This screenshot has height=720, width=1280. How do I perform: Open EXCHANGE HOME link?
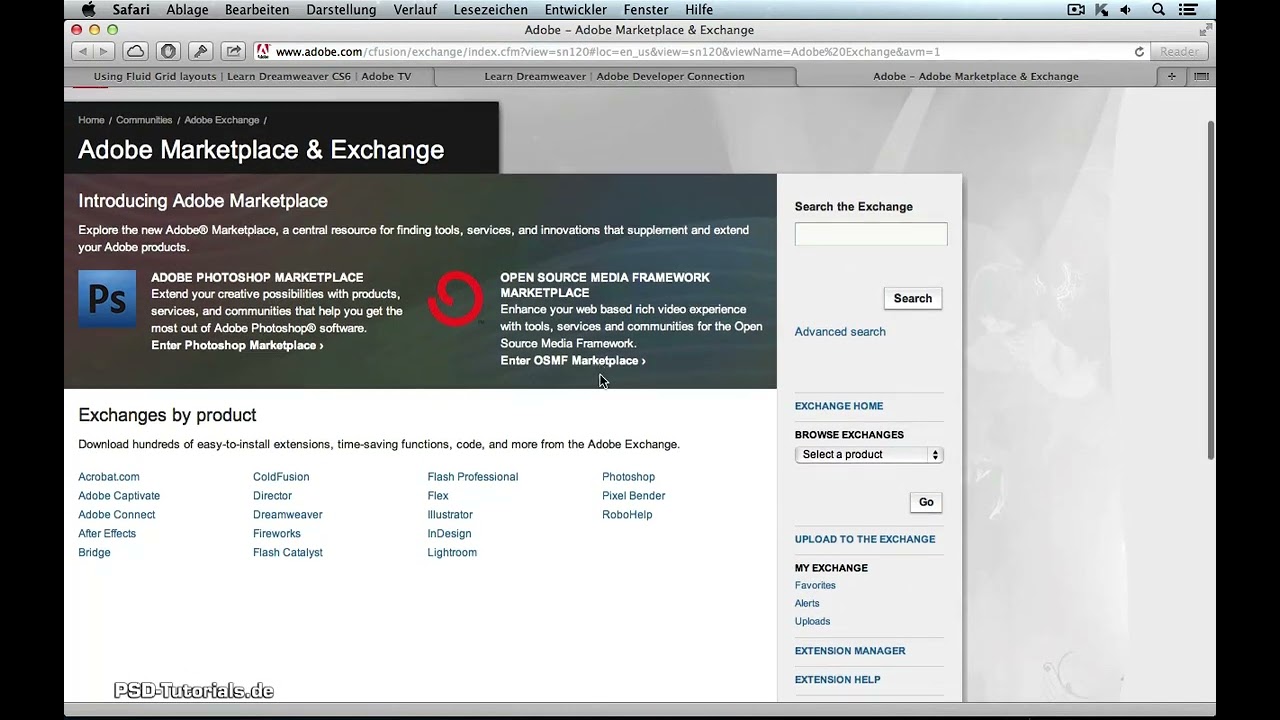click(839, 406)
